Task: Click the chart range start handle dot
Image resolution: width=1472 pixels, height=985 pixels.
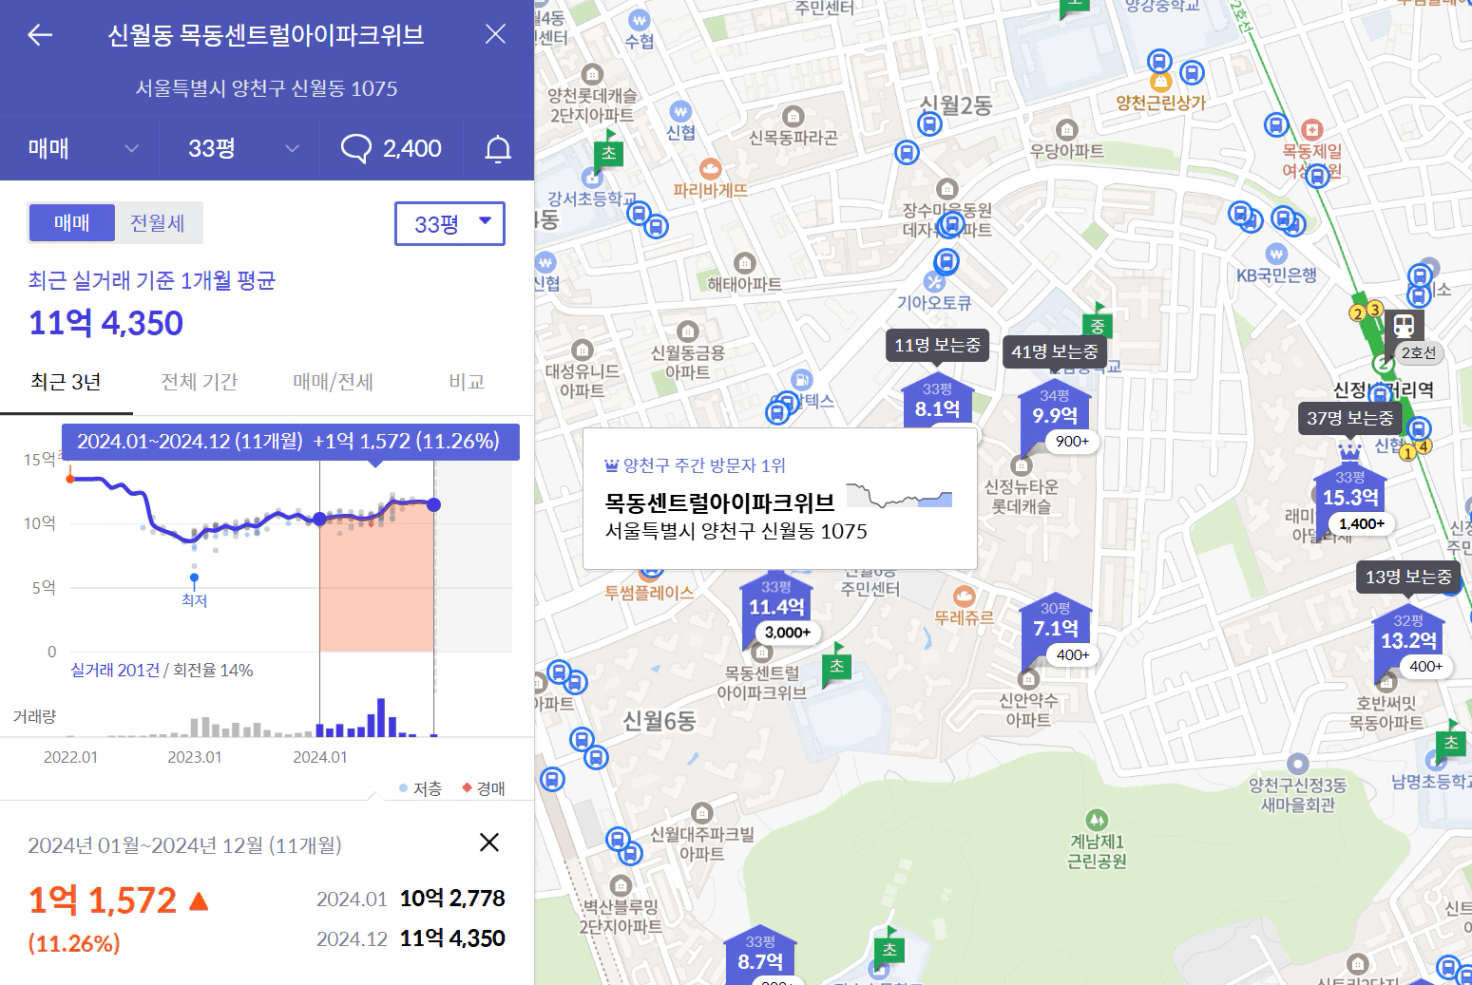Action: coord(320,519)
